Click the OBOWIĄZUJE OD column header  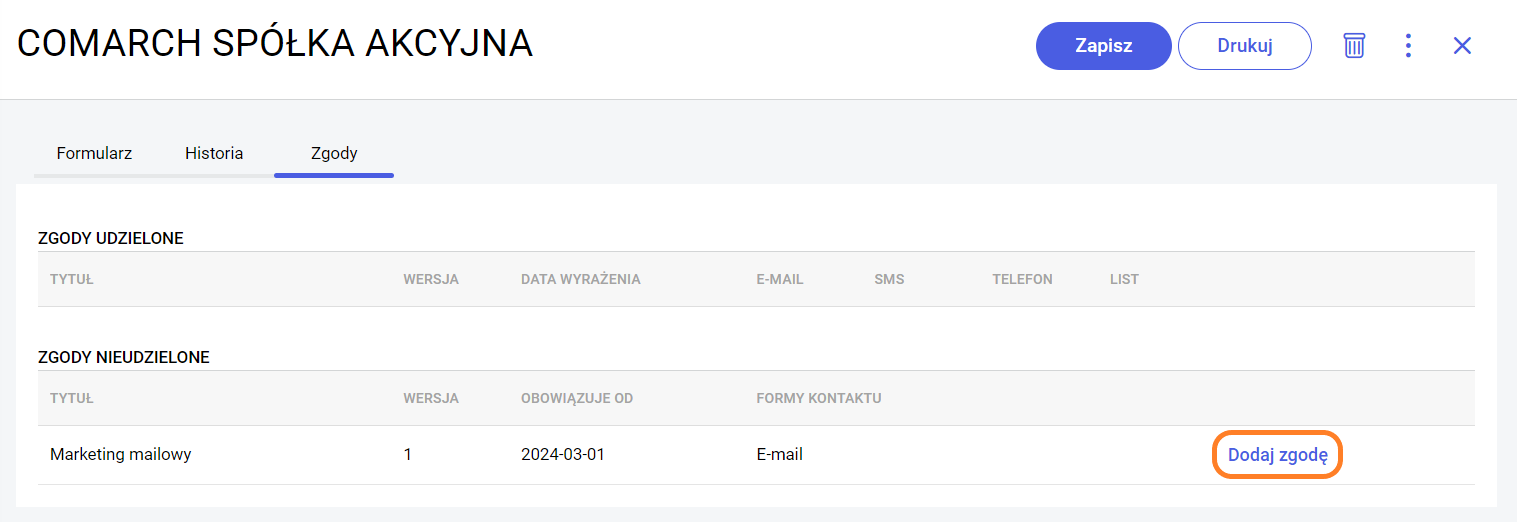(577, 399)
